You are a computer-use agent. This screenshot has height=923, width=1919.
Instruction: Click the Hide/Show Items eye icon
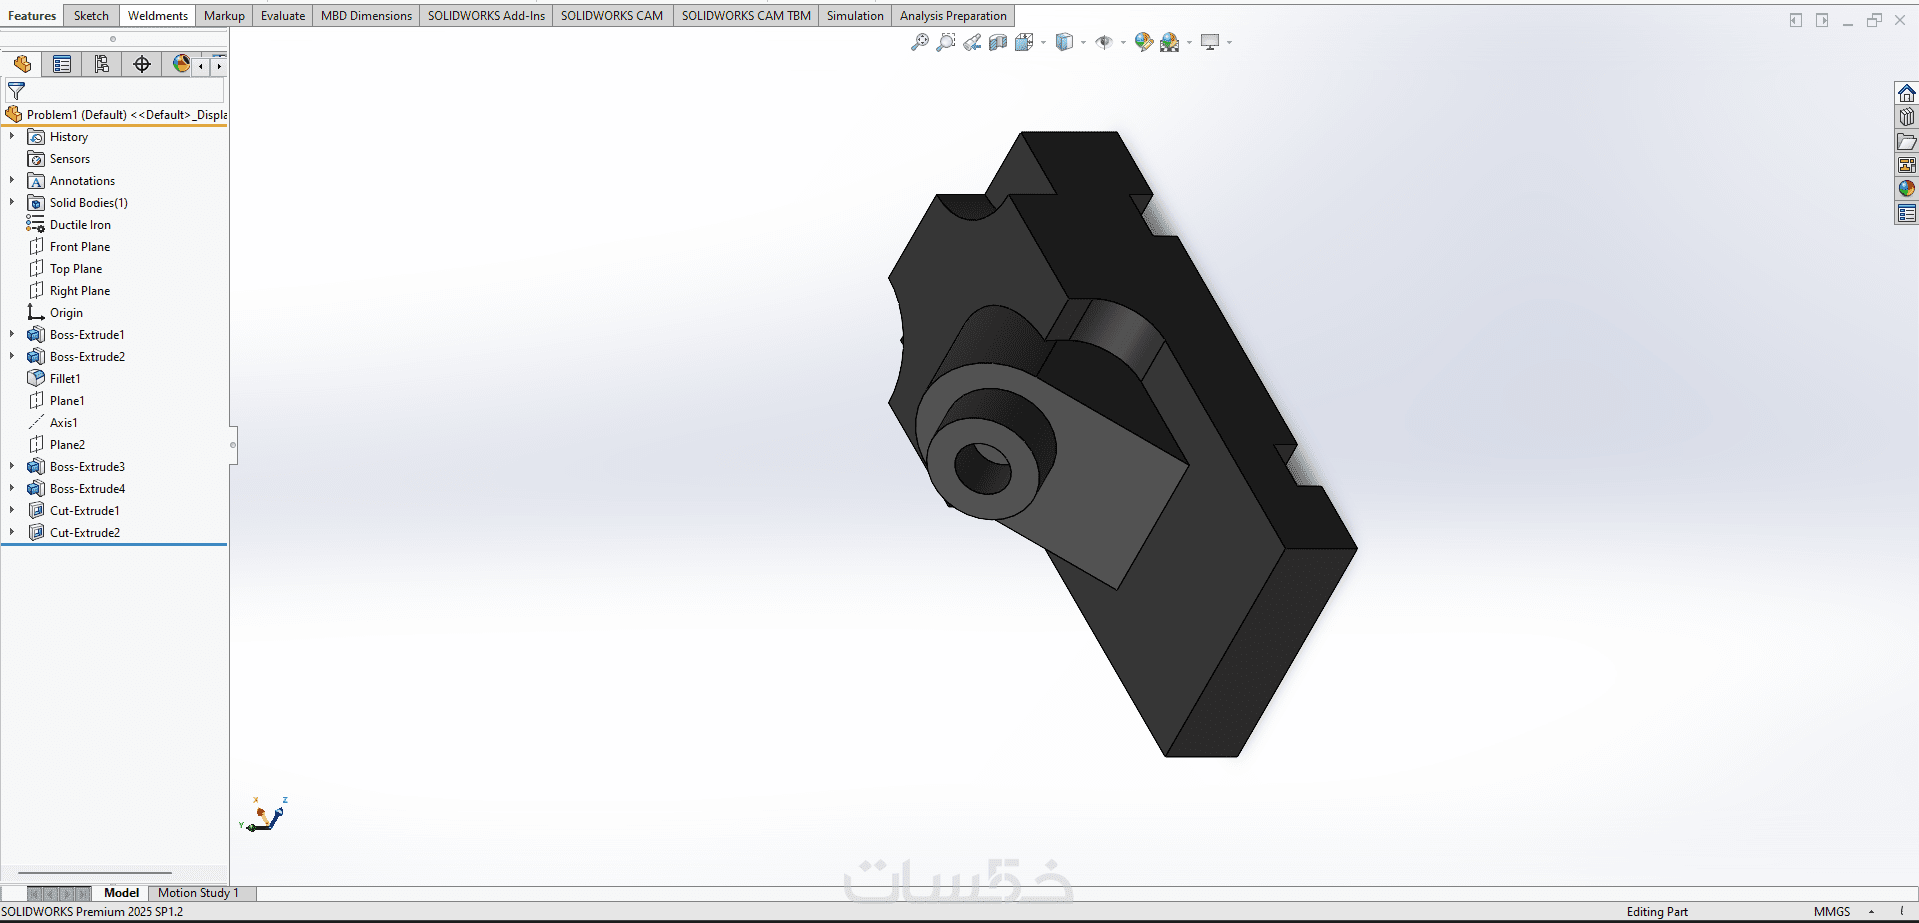[x=1104, y=42]
